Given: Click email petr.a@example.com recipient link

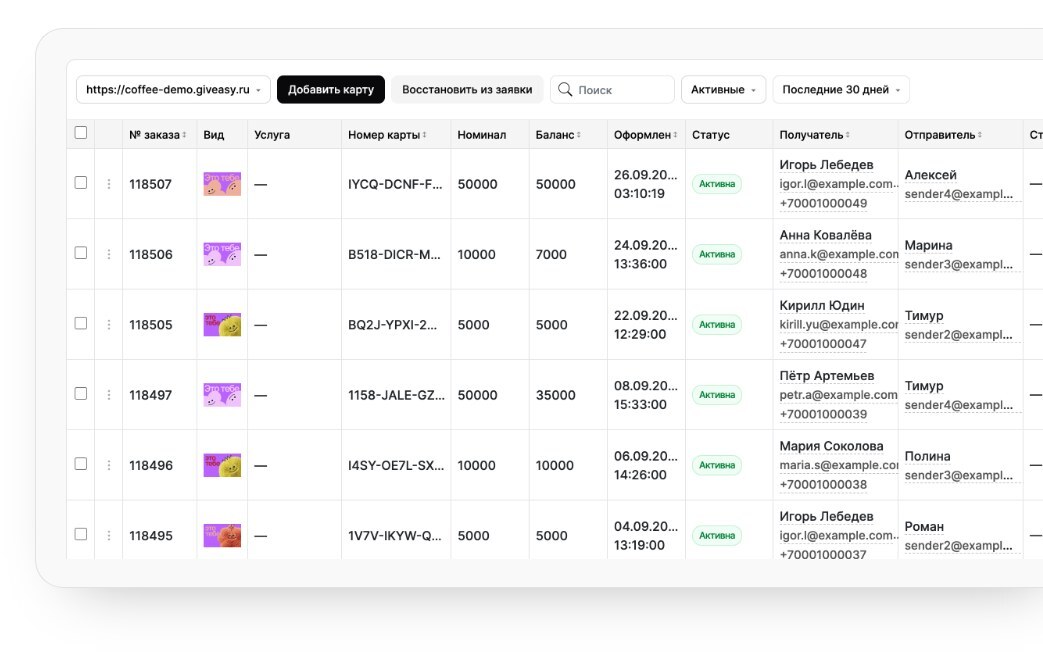Looking at the screenshot, I should (x=838, y=395).
